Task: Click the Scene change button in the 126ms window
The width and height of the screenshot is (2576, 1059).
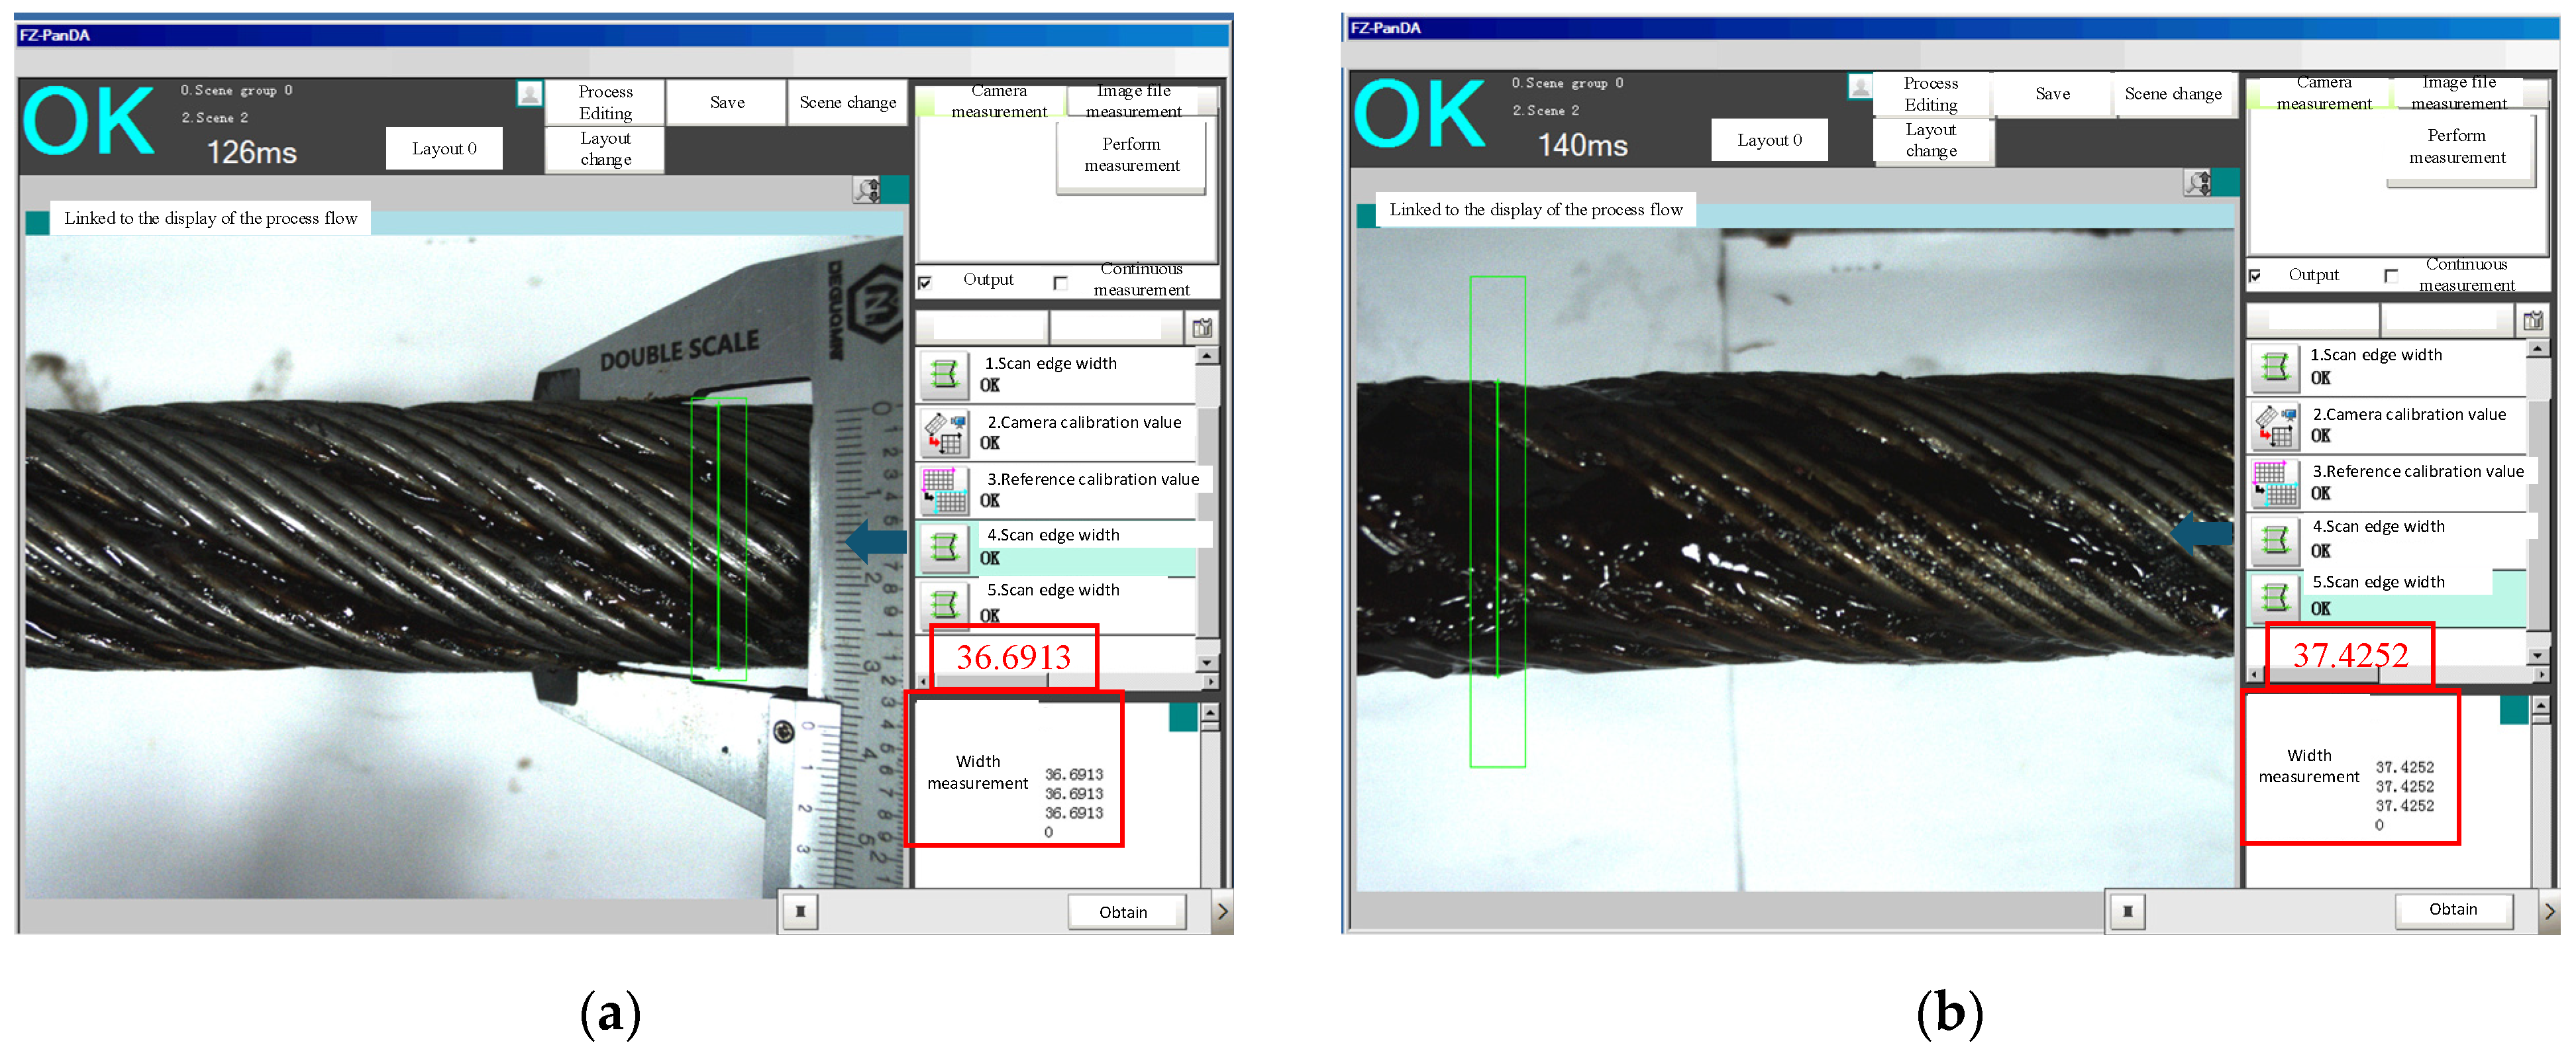Action: [x=847, y=102]
